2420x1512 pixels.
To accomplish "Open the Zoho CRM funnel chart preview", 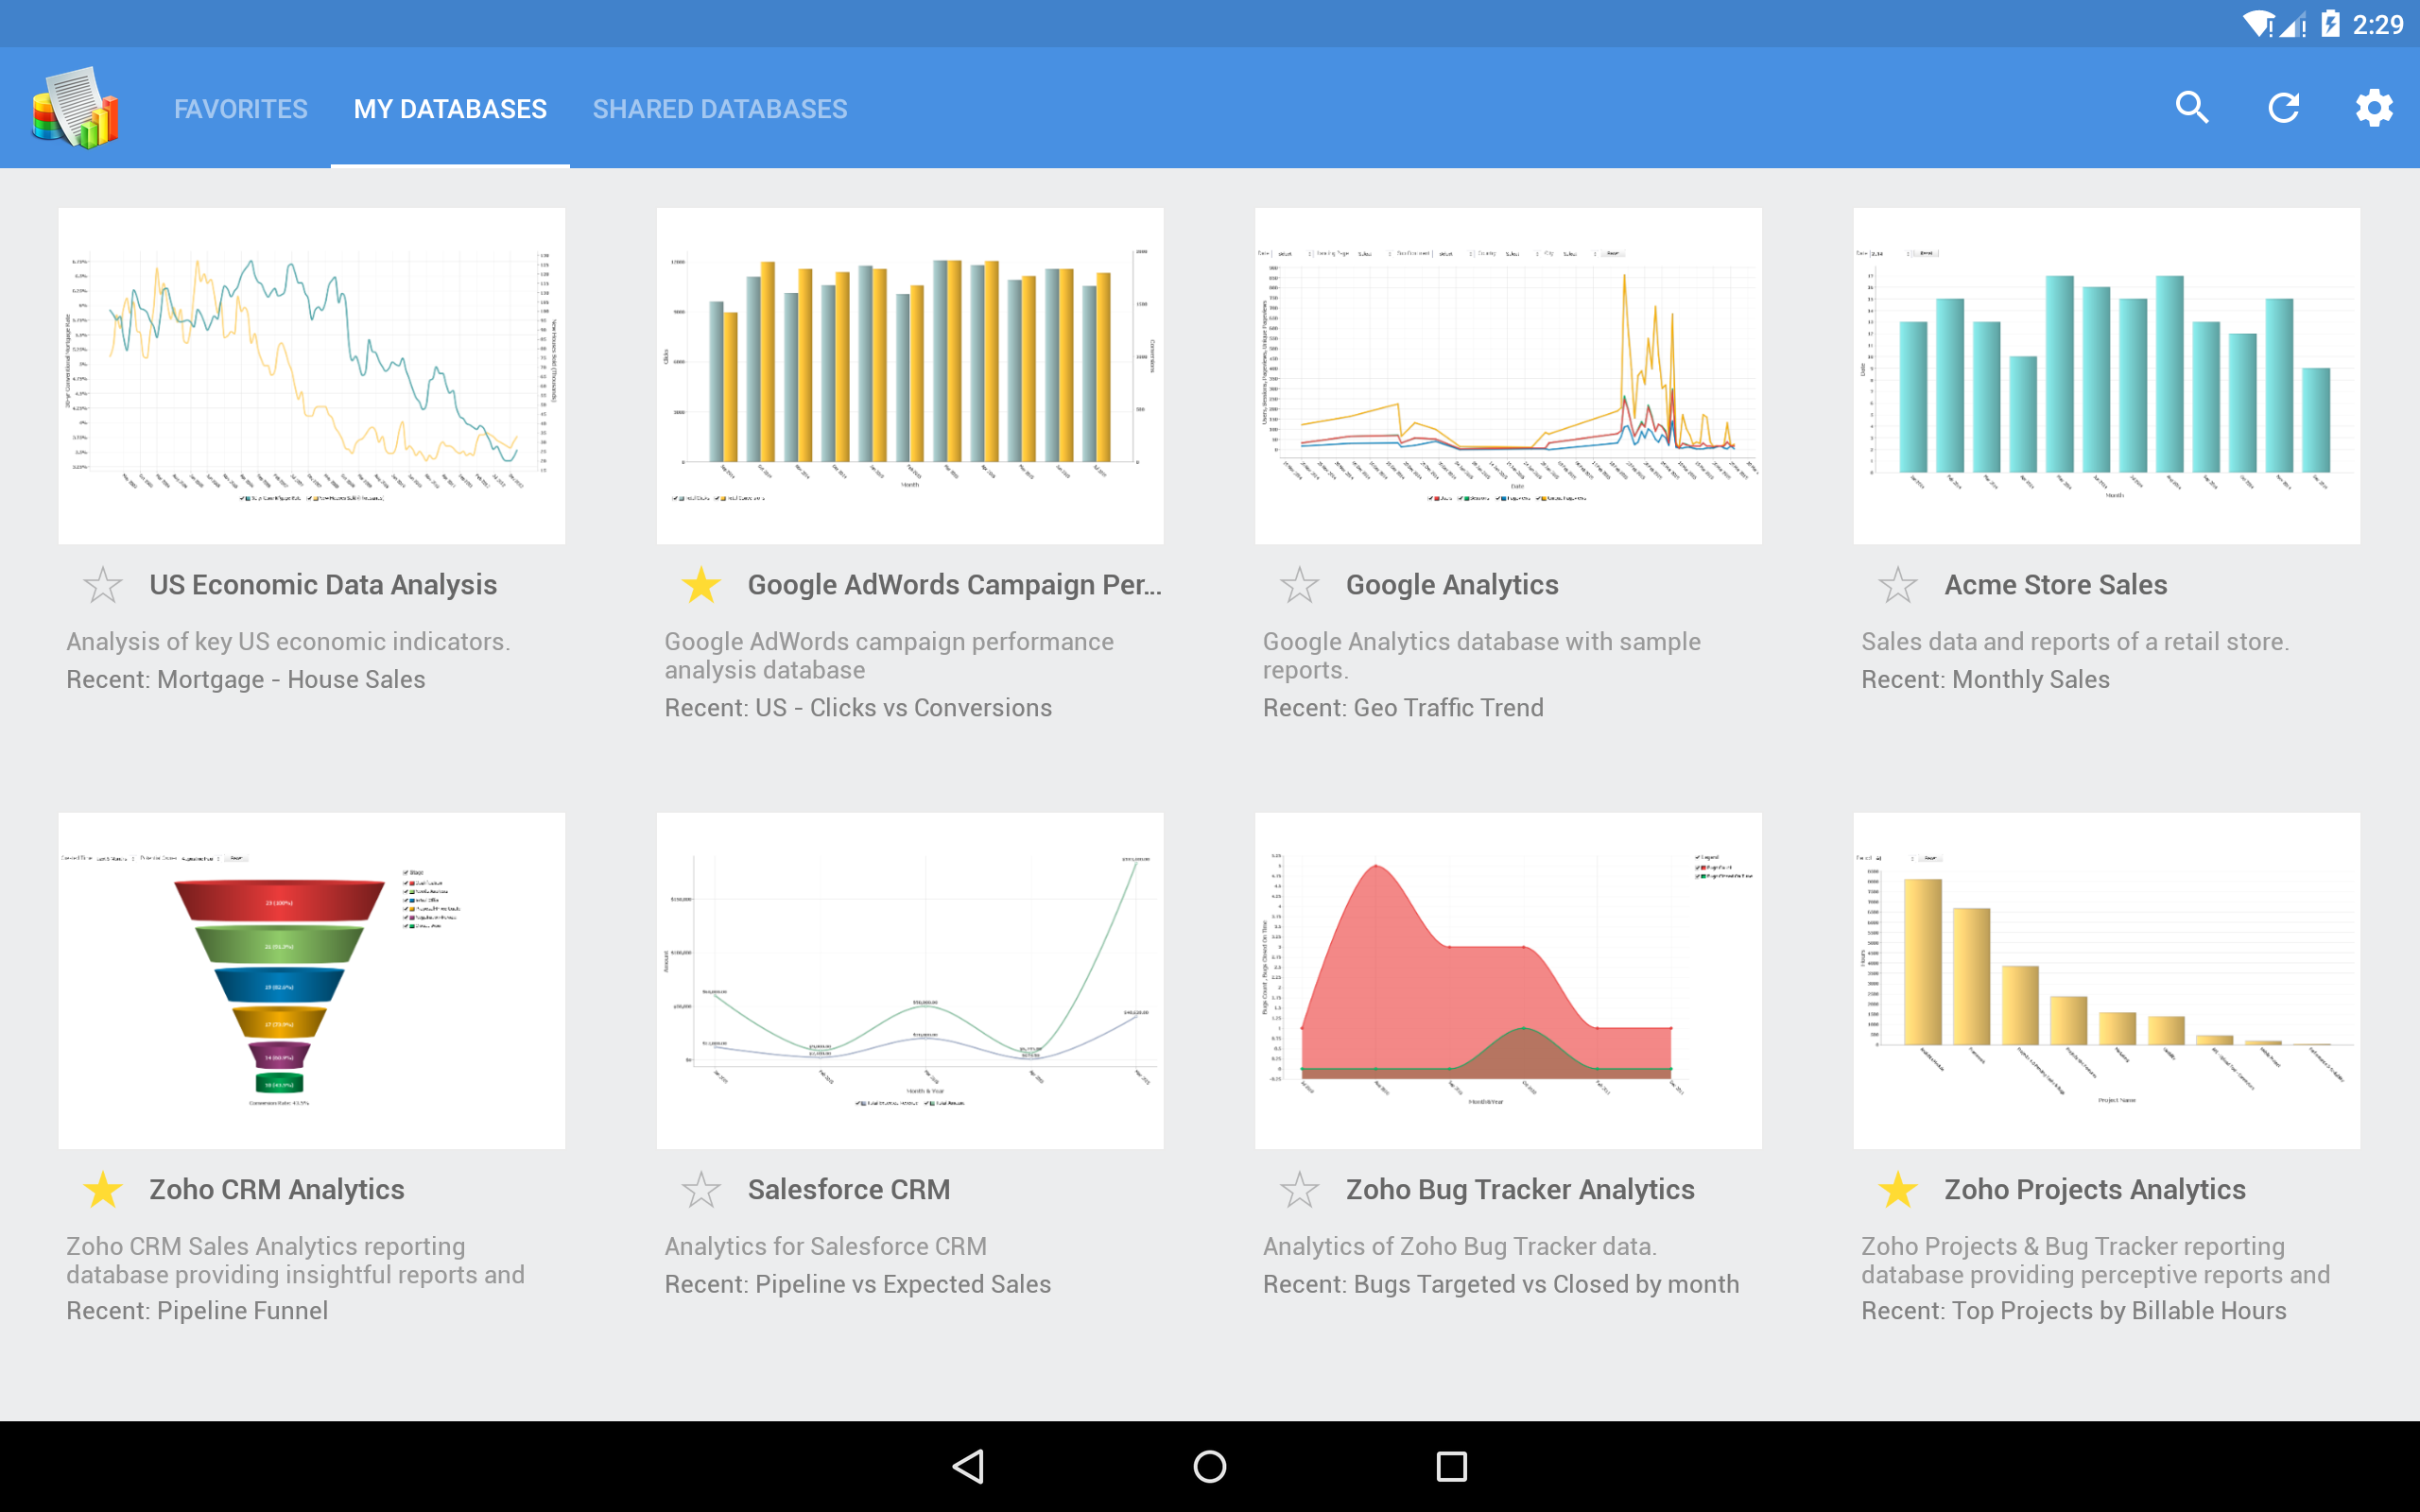I will [311, 979].
